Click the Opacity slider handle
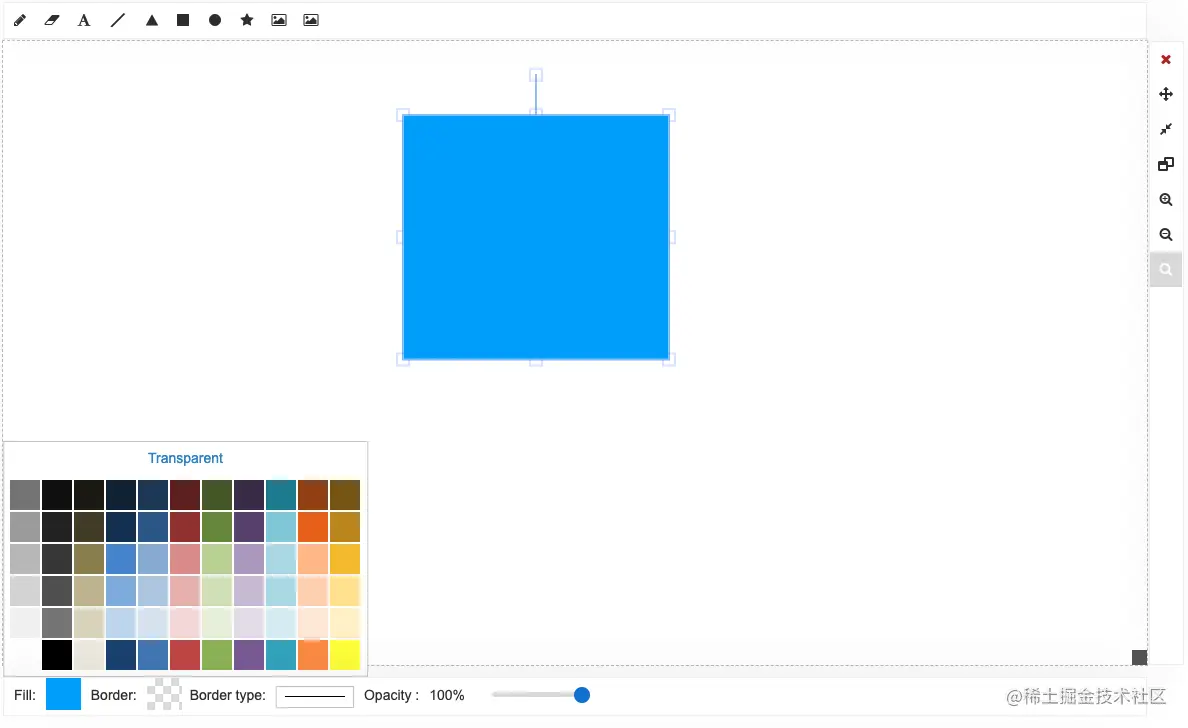This screenshot has width=1188, height=728. (582, 695)
